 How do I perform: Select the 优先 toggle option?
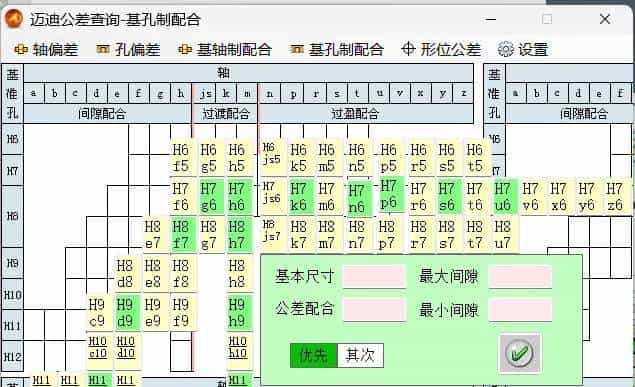[313, 355]
